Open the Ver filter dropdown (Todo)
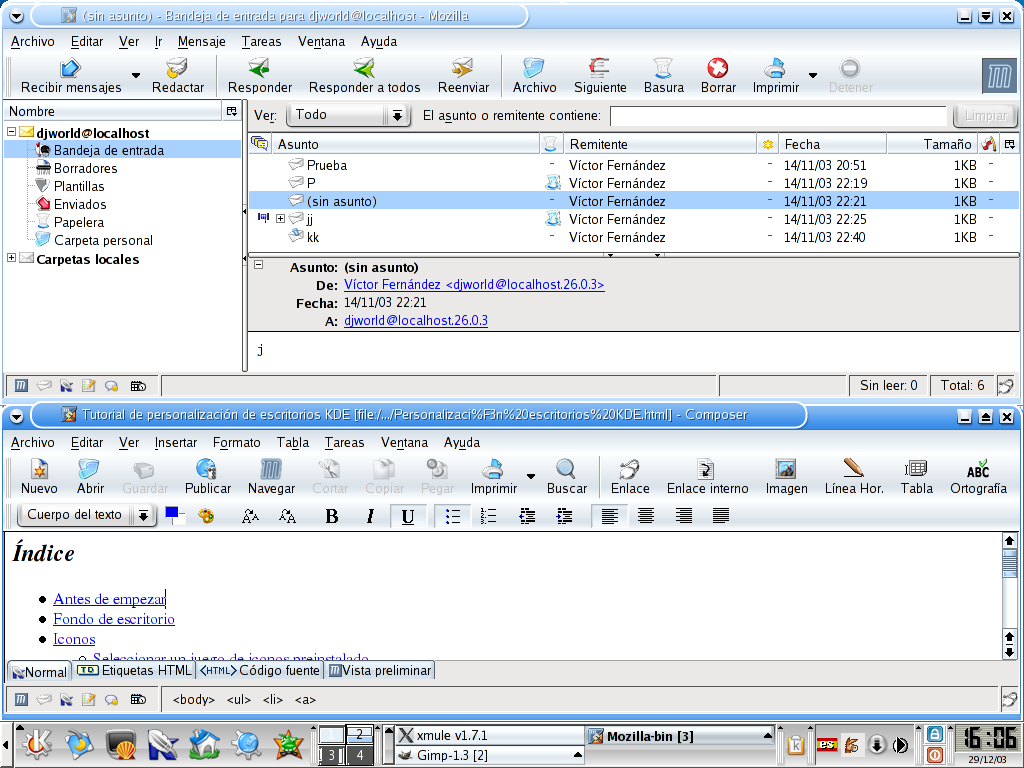The height and width of the screenshot is (768, 1024). 349,116
